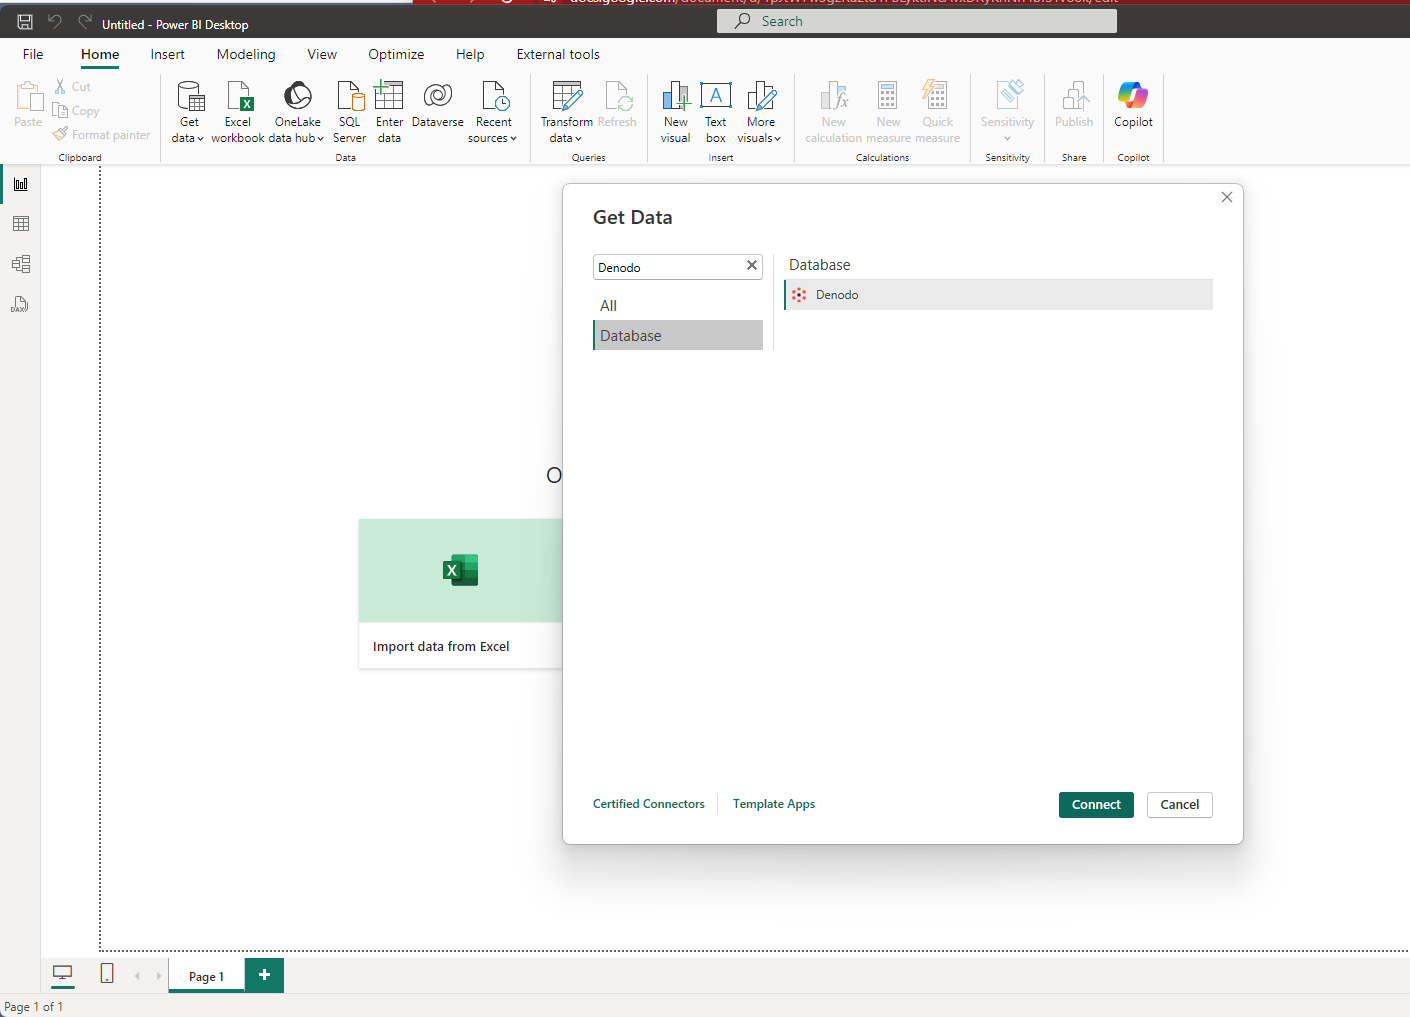Switch to Model view in sidebar
This screenshot has height=1017, width=1410.
pos(21,264)
